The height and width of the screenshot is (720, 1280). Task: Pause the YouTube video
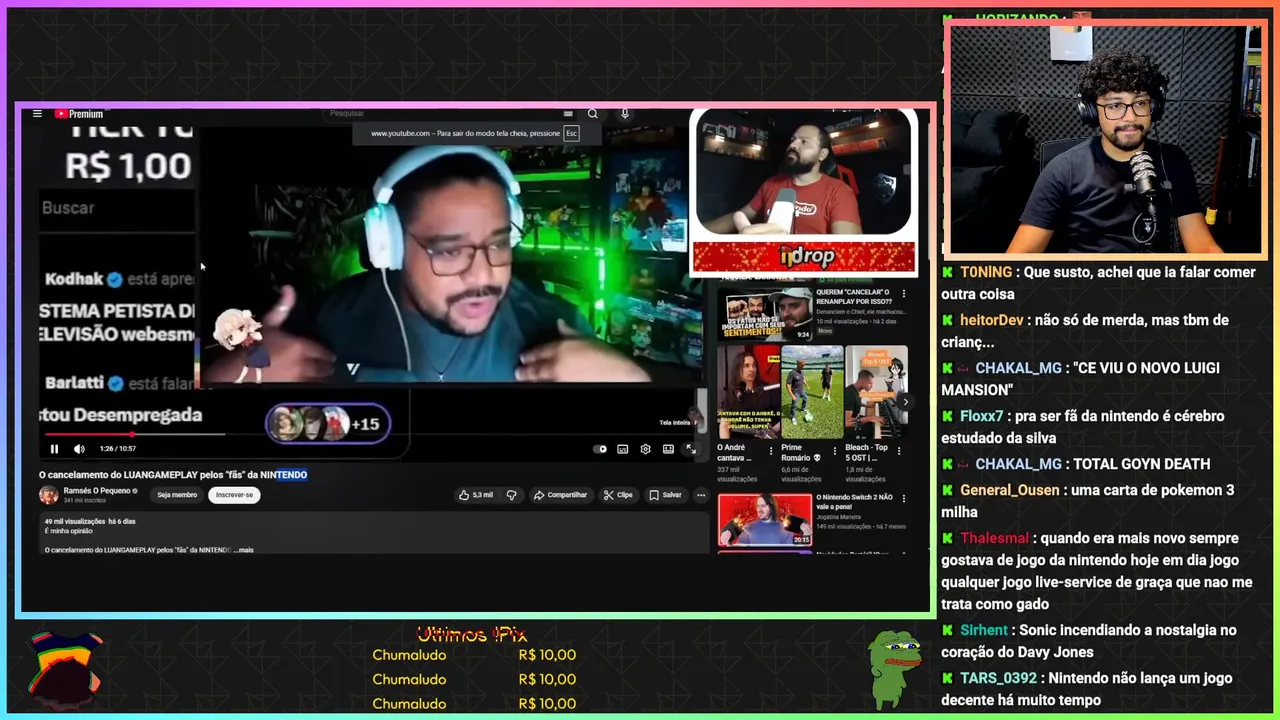54,449
